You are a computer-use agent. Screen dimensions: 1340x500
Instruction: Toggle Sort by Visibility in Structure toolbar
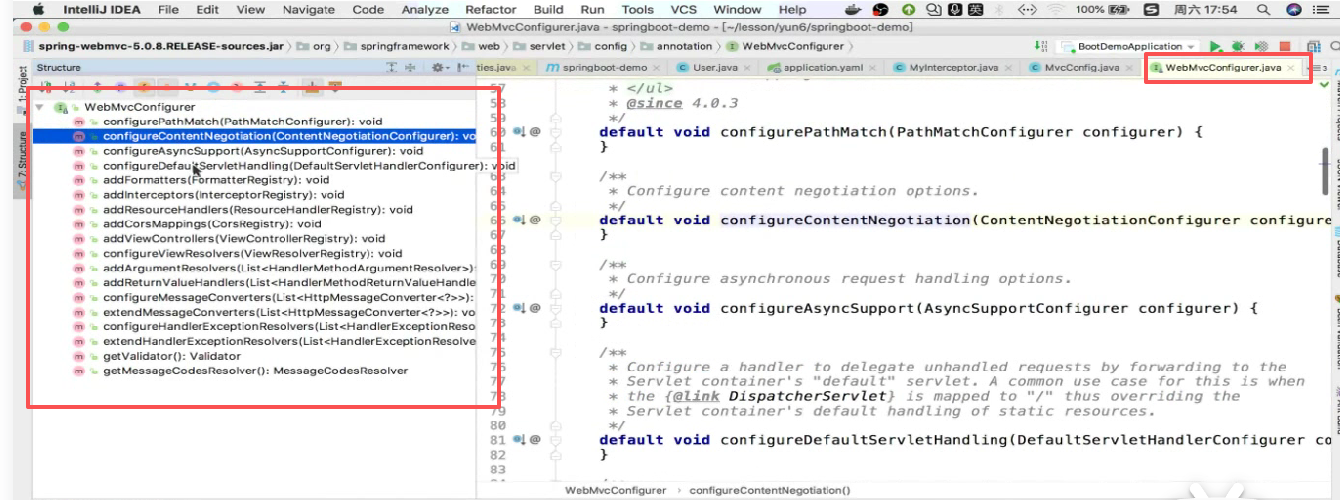(x=46, y=87)
